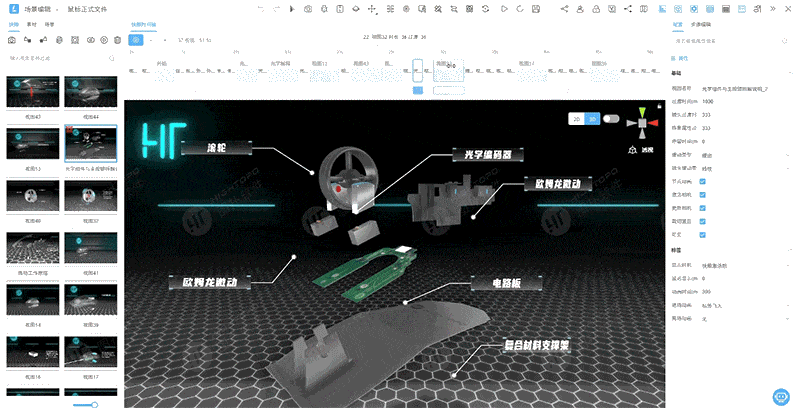The width and height of the screenshot is (800, 408).
Task: Select the 视图41 snapshot thumbnail
Action: 91,248
